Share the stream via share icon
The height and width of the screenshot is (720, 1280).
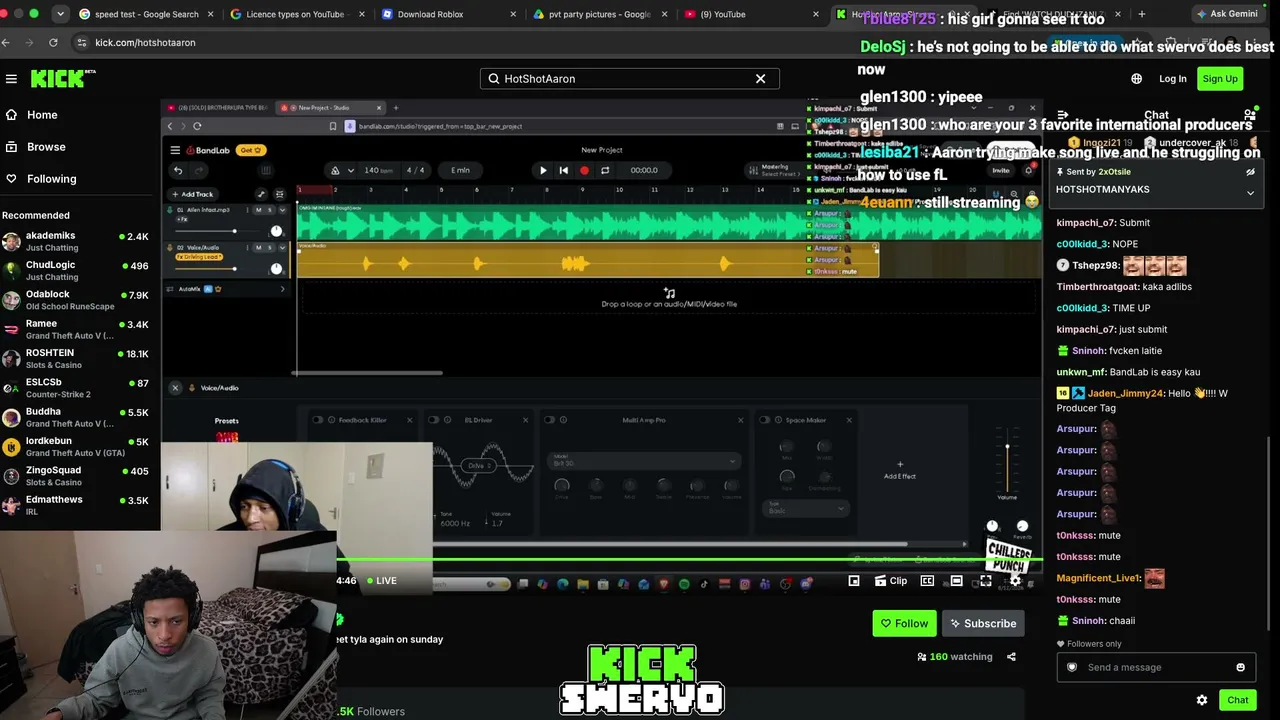point(1011,657)
